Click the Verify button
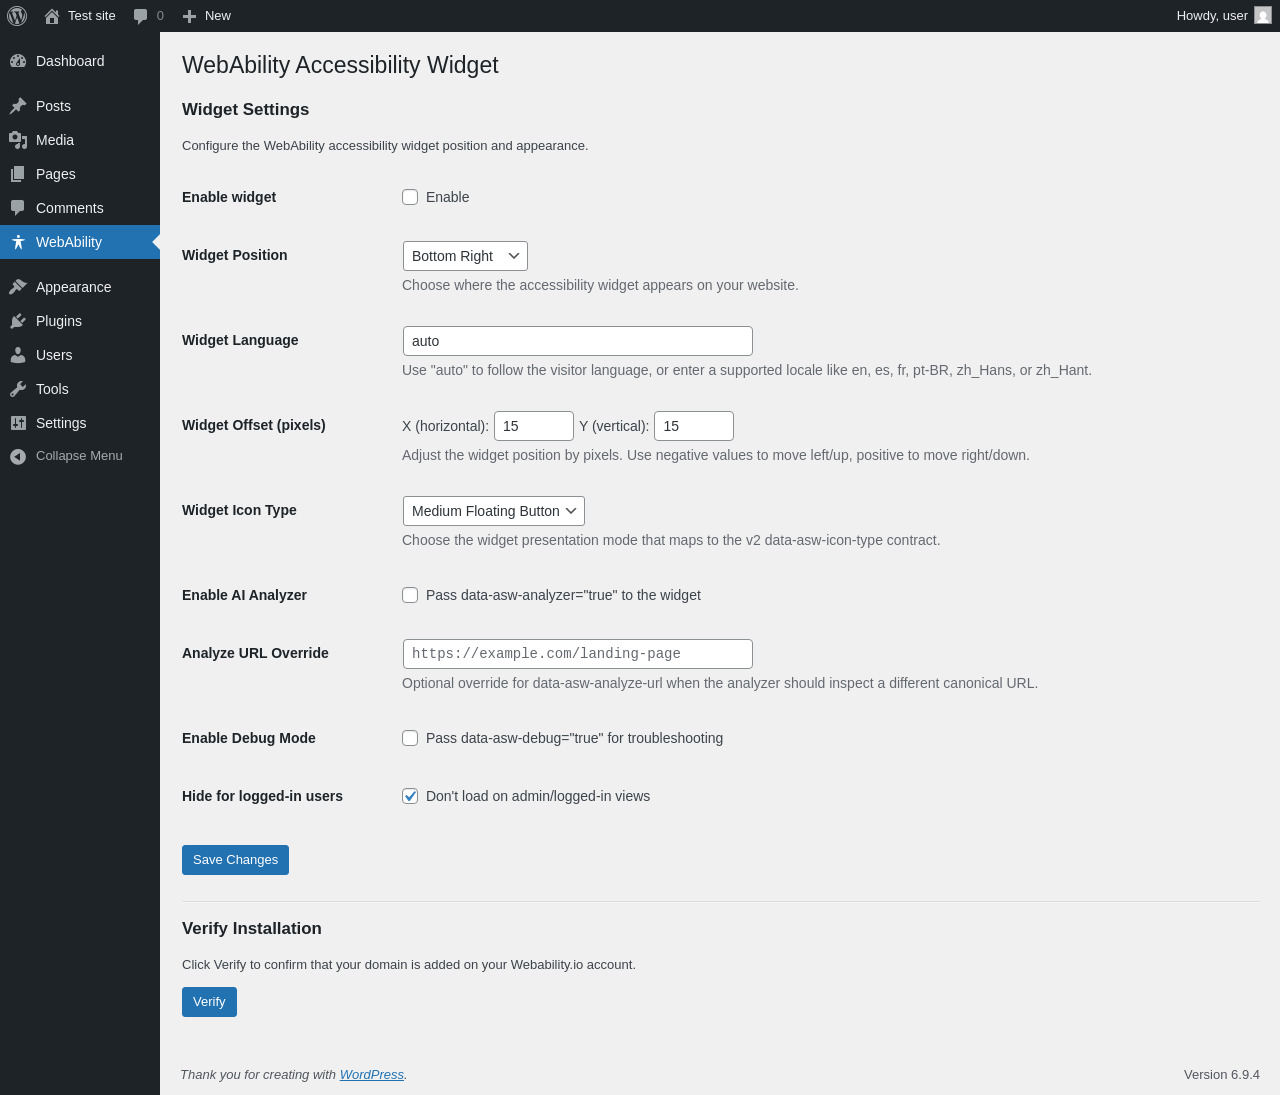 coord(209,1002)
